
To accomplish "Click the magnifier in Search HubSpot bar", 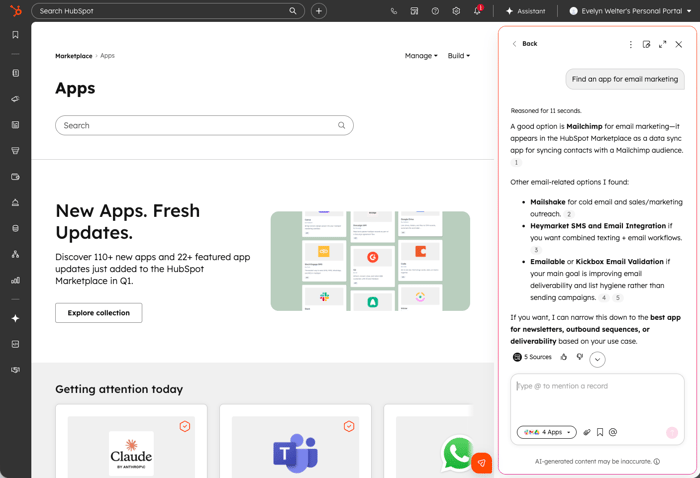I will [293, 11].
